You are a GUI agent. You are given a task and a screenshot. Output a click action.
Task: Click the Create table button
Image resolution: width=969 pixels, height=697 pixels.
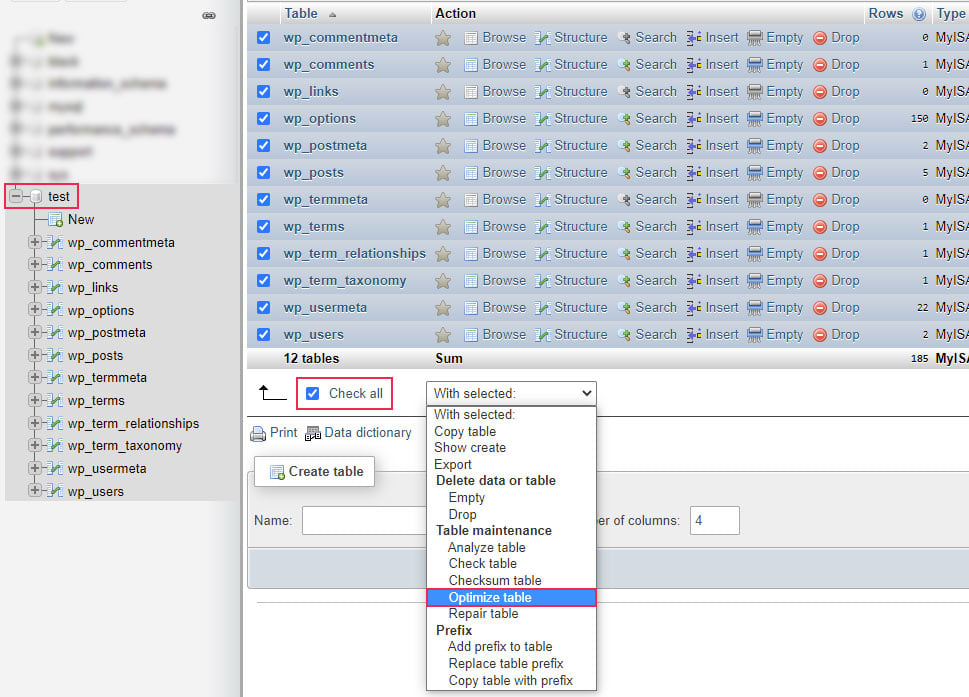click(315, 471)
